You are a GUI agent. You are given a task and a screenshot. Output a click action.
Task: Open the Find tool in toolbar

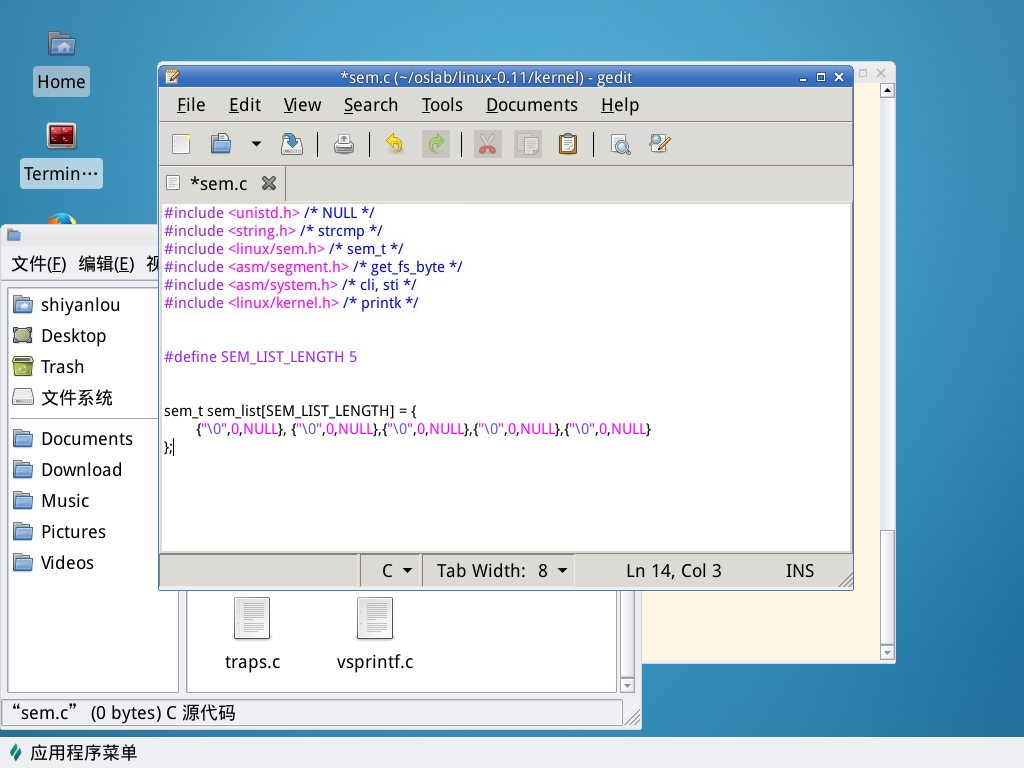(620, 144)
